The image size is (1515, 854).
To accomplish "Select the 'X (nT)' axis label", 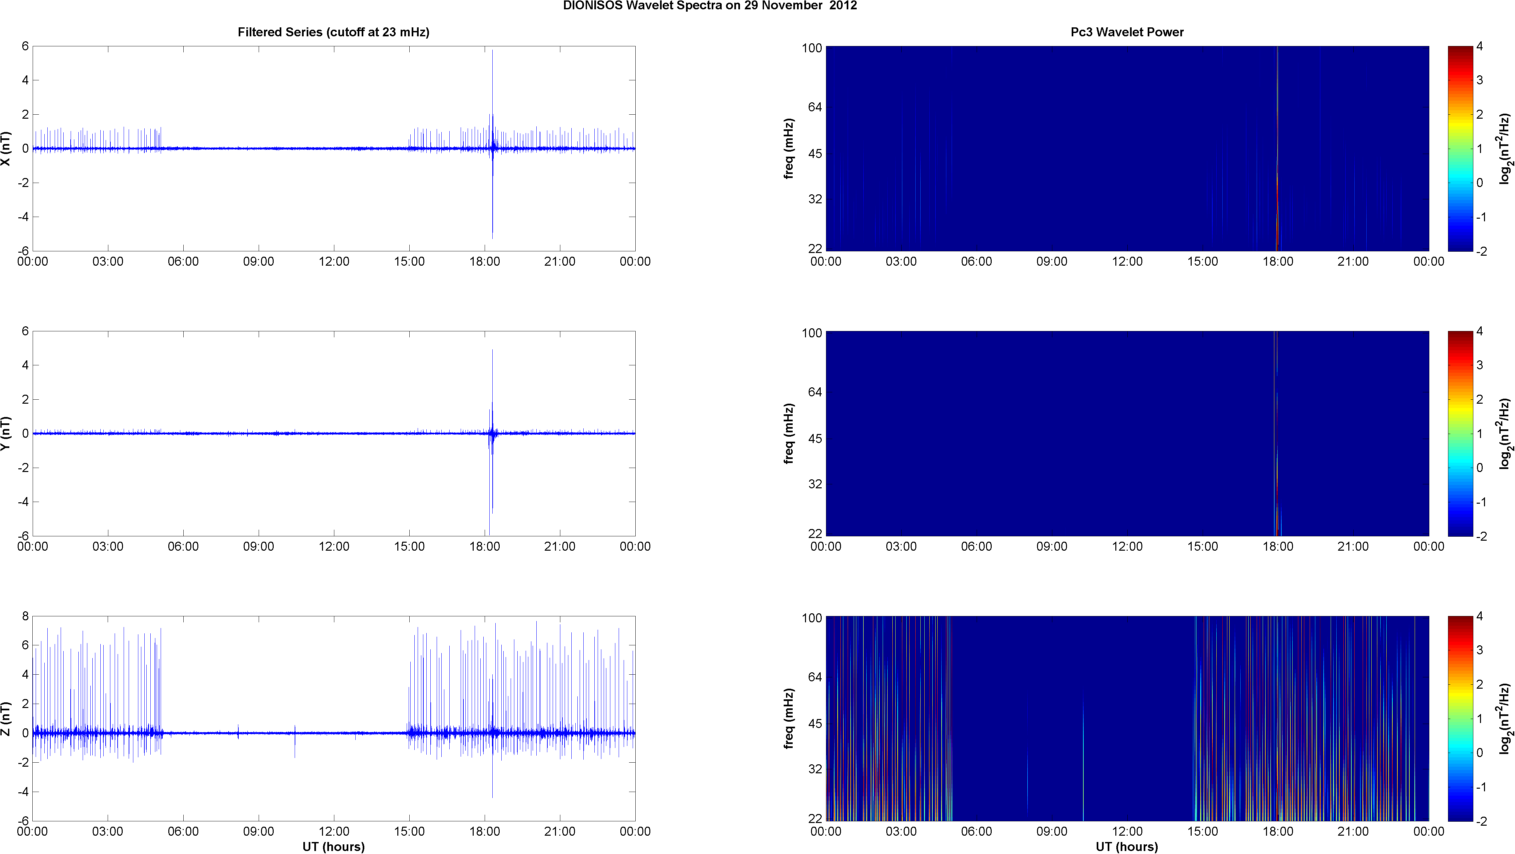I will tap(7, 148).
